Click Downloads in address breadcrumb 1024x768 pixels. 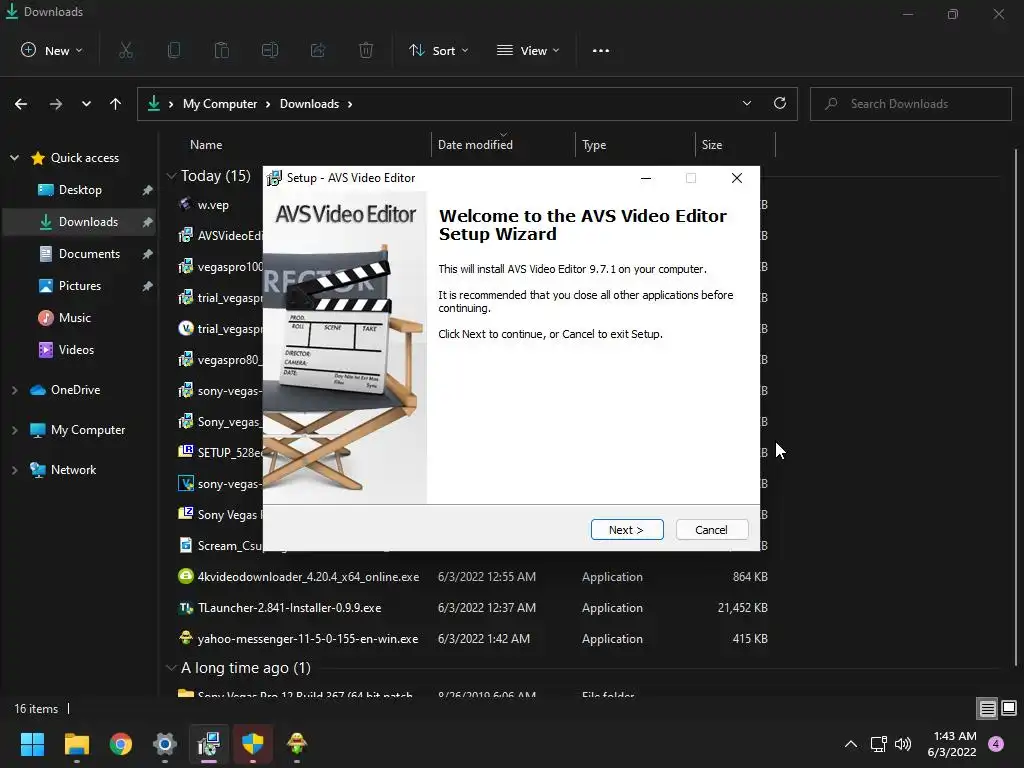[x=310, y=104]
